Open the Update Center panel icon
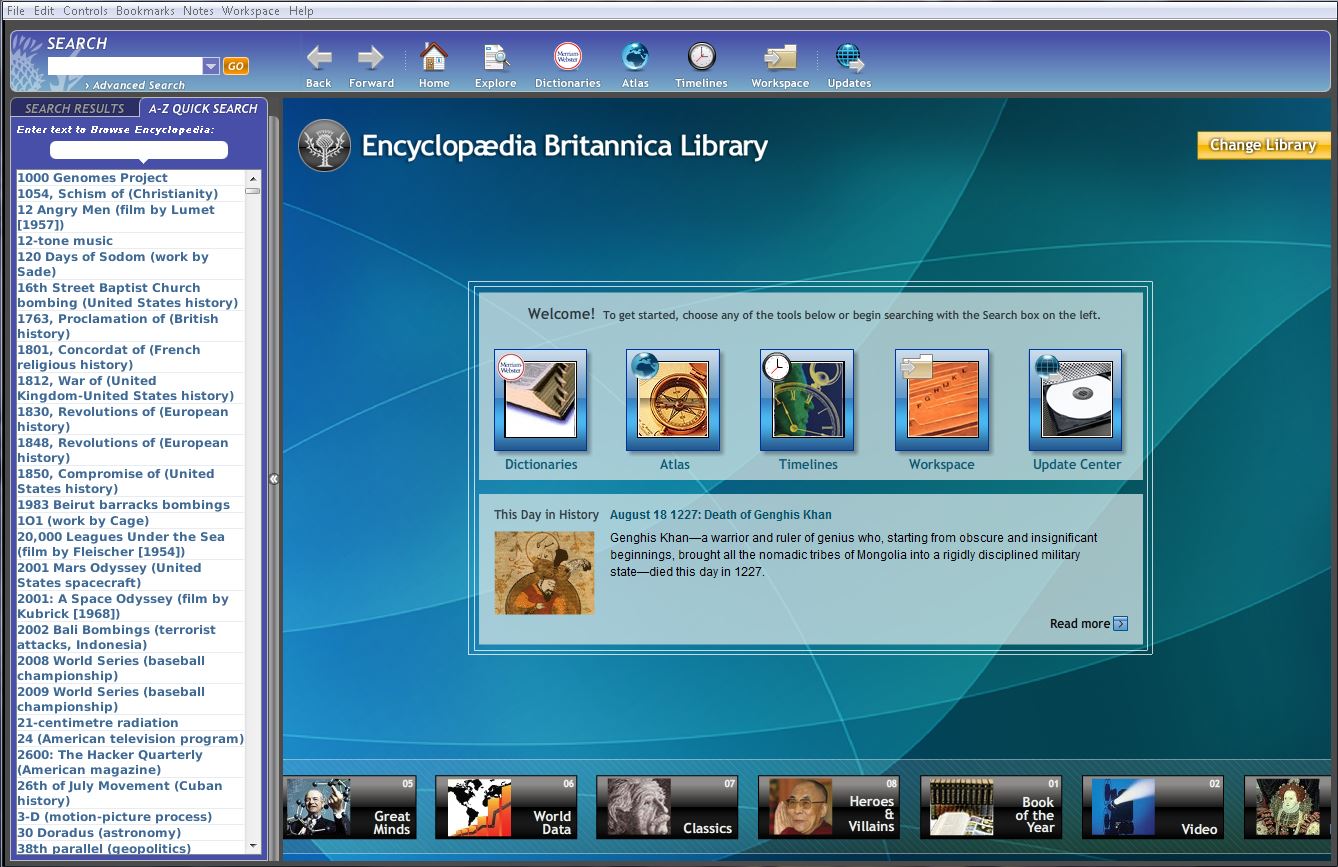 (x=1075, y=400)
